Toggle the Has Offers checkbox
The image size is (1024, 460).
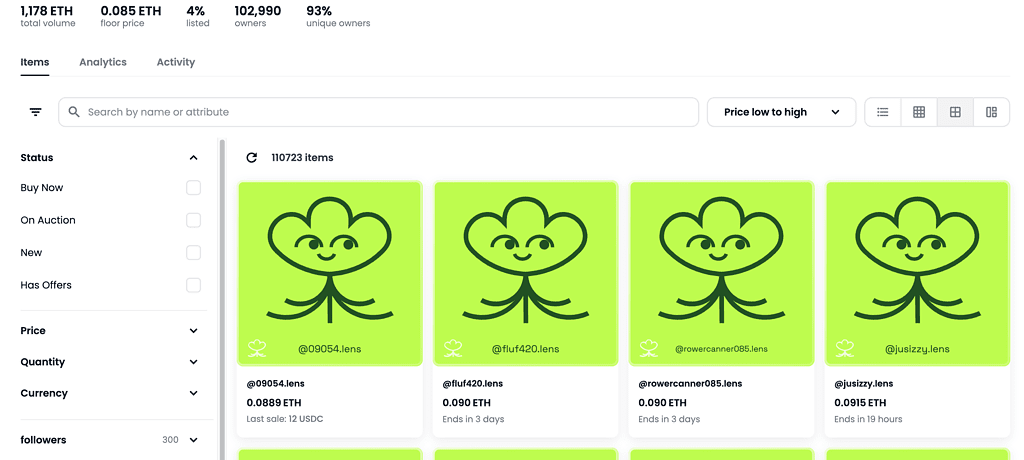click(x=193, y=285)
